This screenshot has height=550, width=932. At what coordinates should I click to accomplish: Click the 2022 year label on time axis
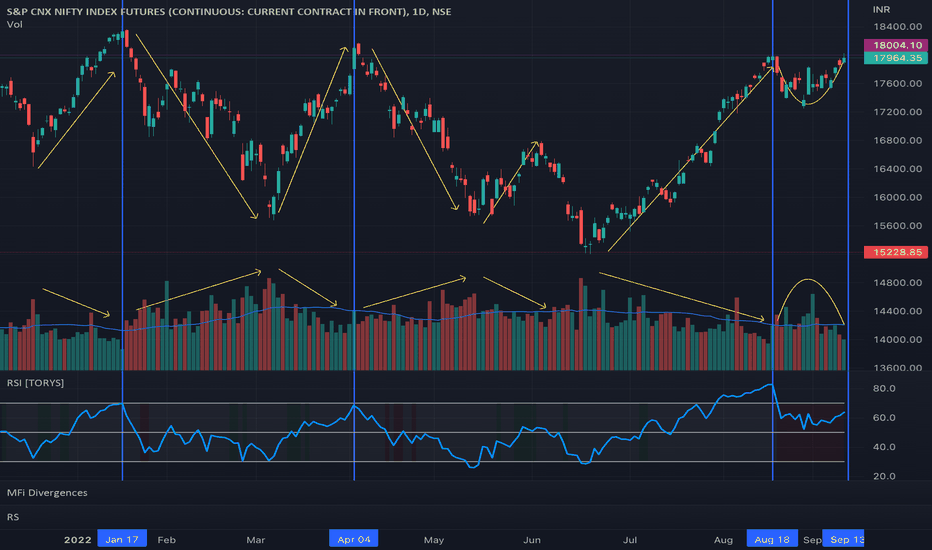pyautogui.click(x=77, y=540)
